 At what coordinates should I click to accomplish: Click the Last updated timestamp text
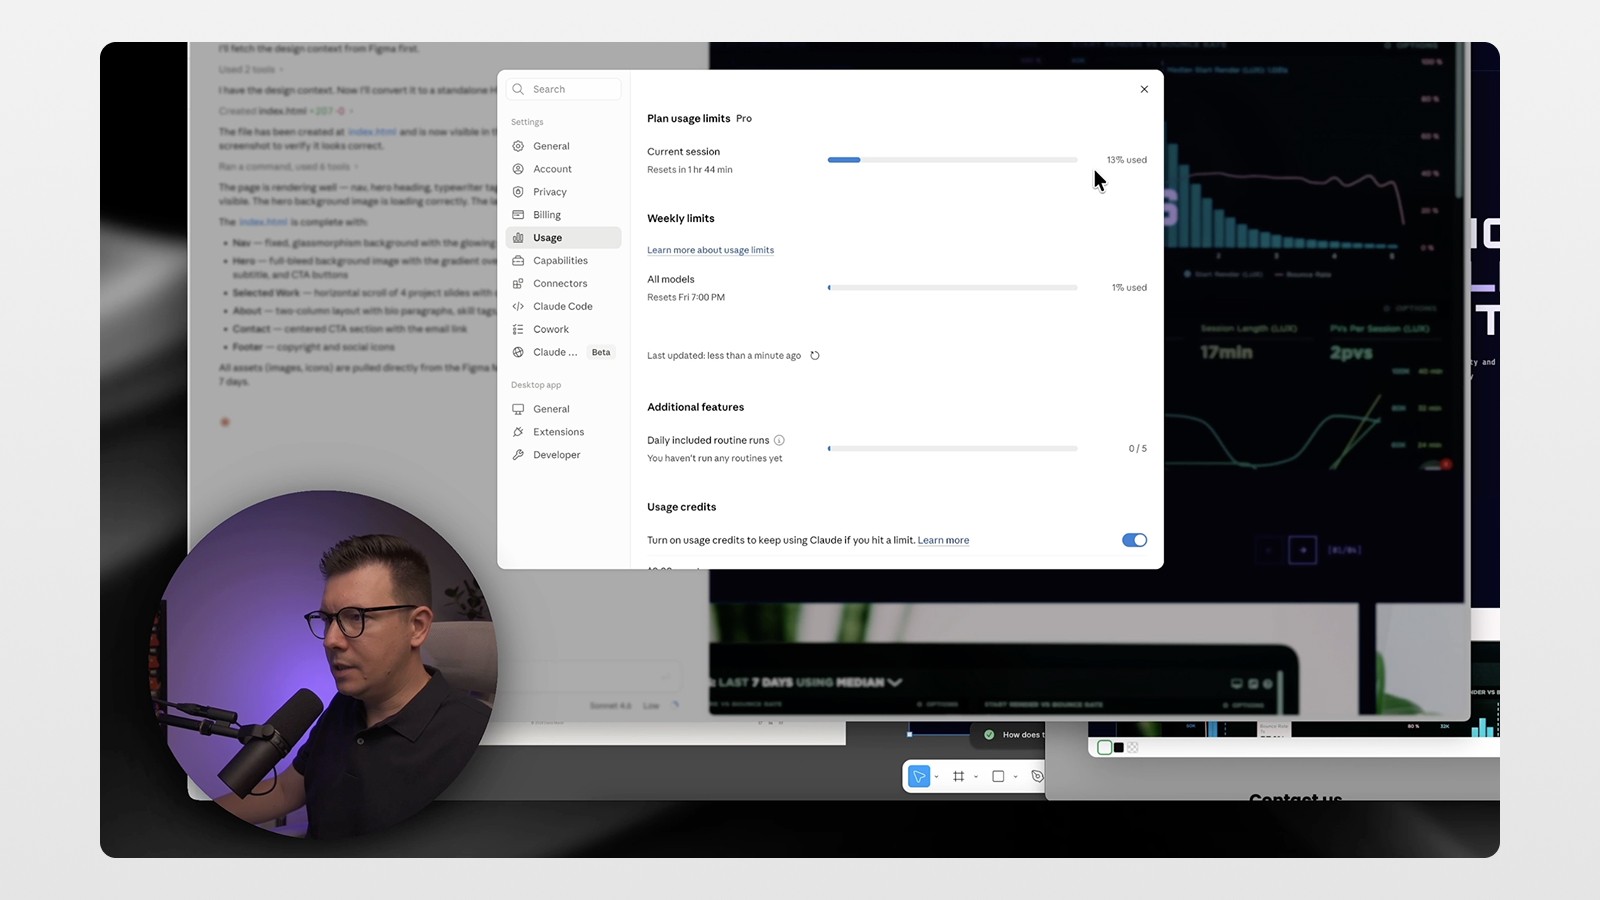click(x=724, y=356)
